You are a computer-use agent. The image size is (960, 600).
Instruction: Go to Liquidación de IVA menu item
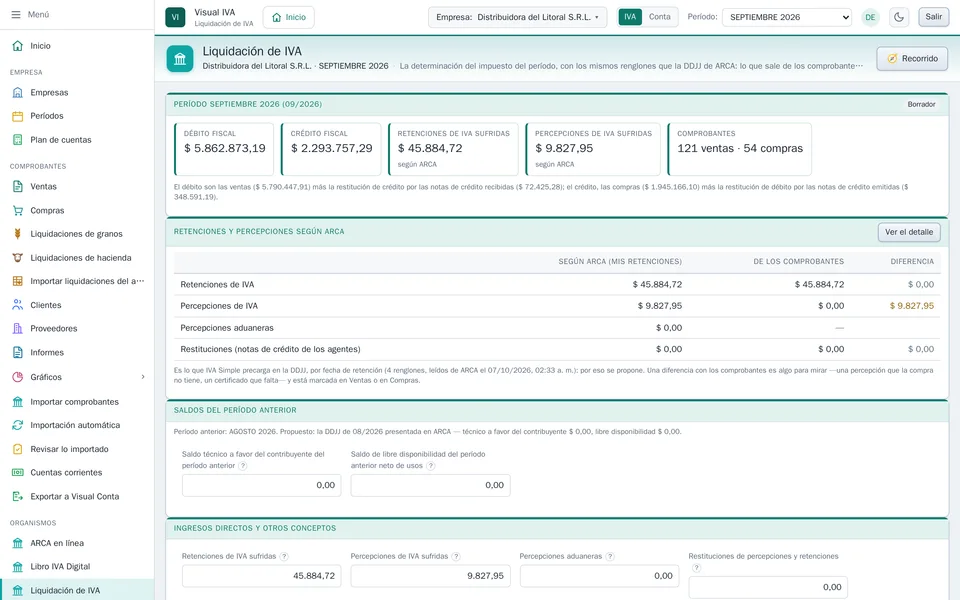(77, 590)
